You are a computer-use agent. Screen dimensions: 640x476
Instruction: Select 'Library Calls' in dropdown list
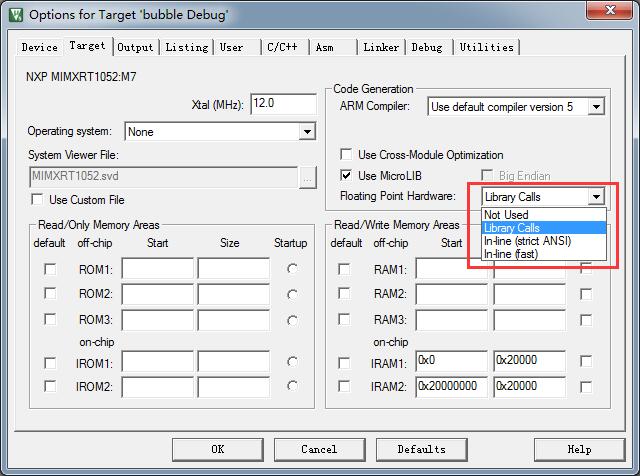pyautogui.click(x=544, y=228)
